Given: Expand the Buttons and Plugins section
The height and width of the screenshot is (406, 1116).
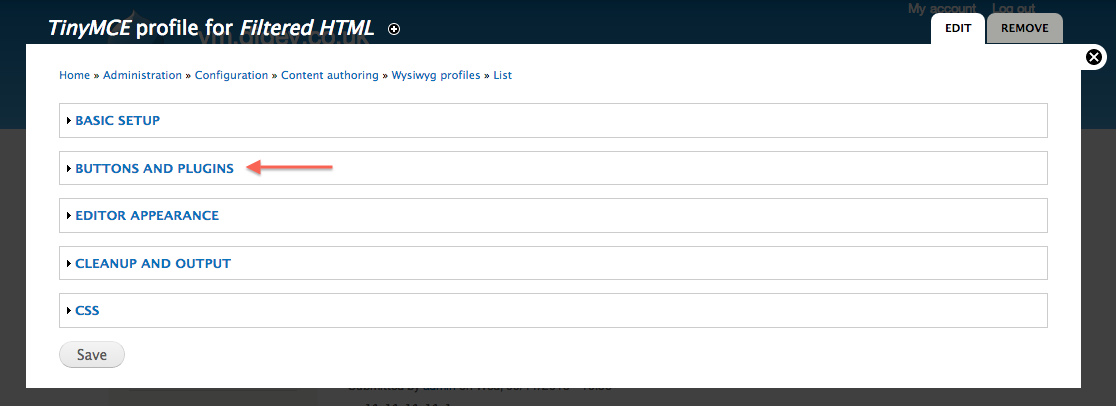Looking at the screenshot, I should [x=154, y=169].
